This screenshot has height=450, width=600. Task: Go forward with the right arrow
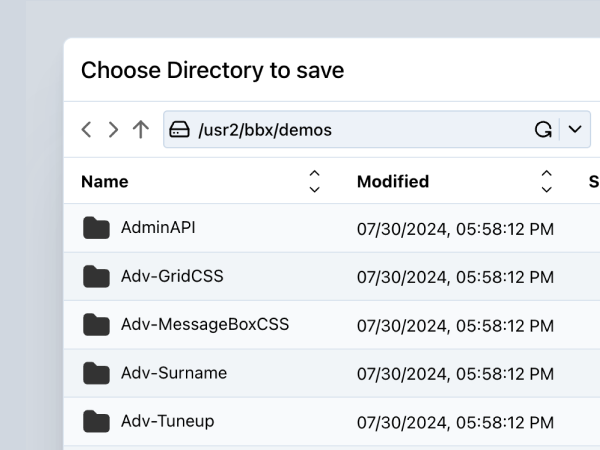(x=113, y=129)
